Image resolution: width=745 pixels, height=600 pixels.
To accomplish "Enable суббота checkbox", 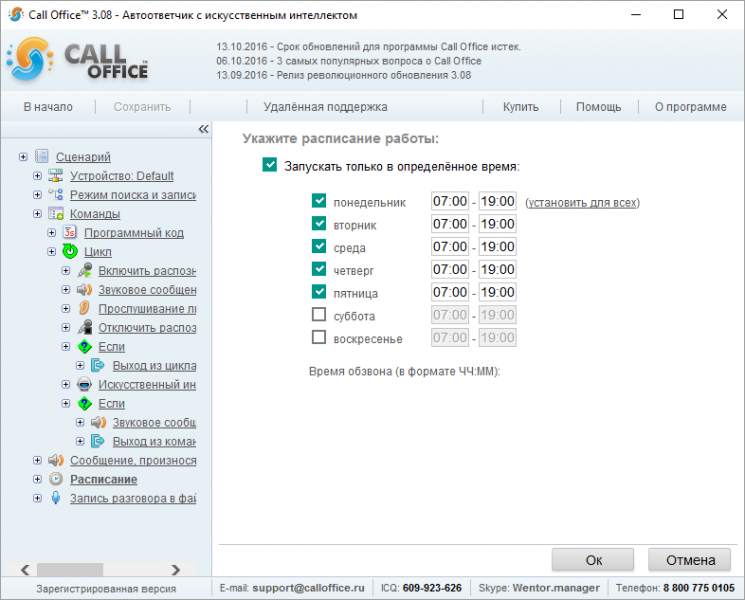I will pyautogui.click(x=319, y=314).
